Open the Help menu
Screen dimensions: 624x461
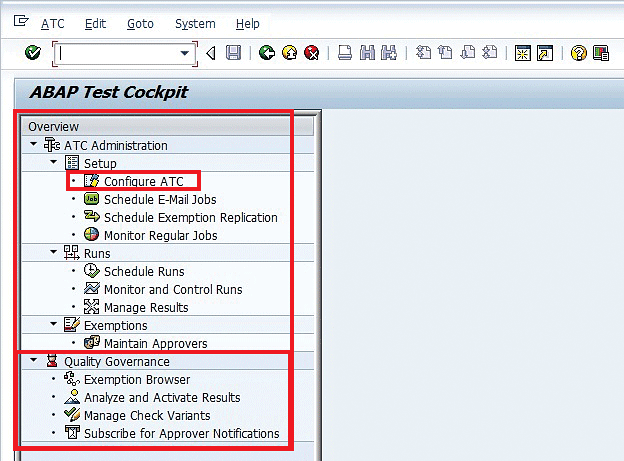[x=248, y=24]
